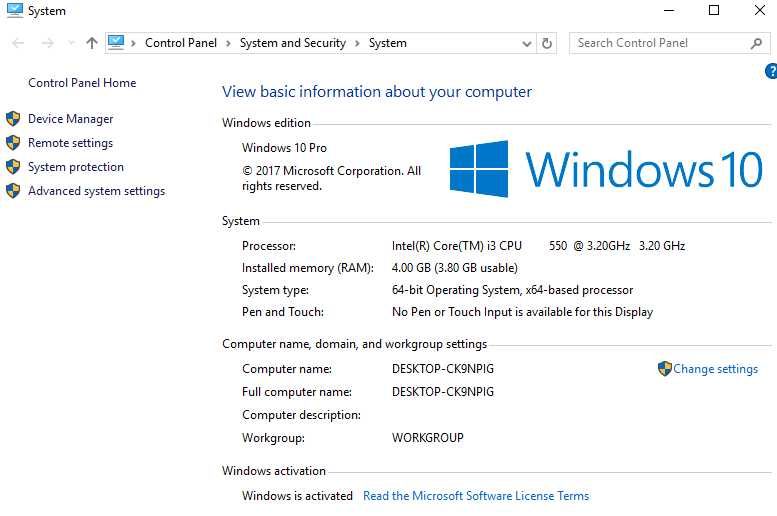The width and height of the screenshot is (777, 516).
Task: Click the page heading View basic information
Action: click(377, 92)
